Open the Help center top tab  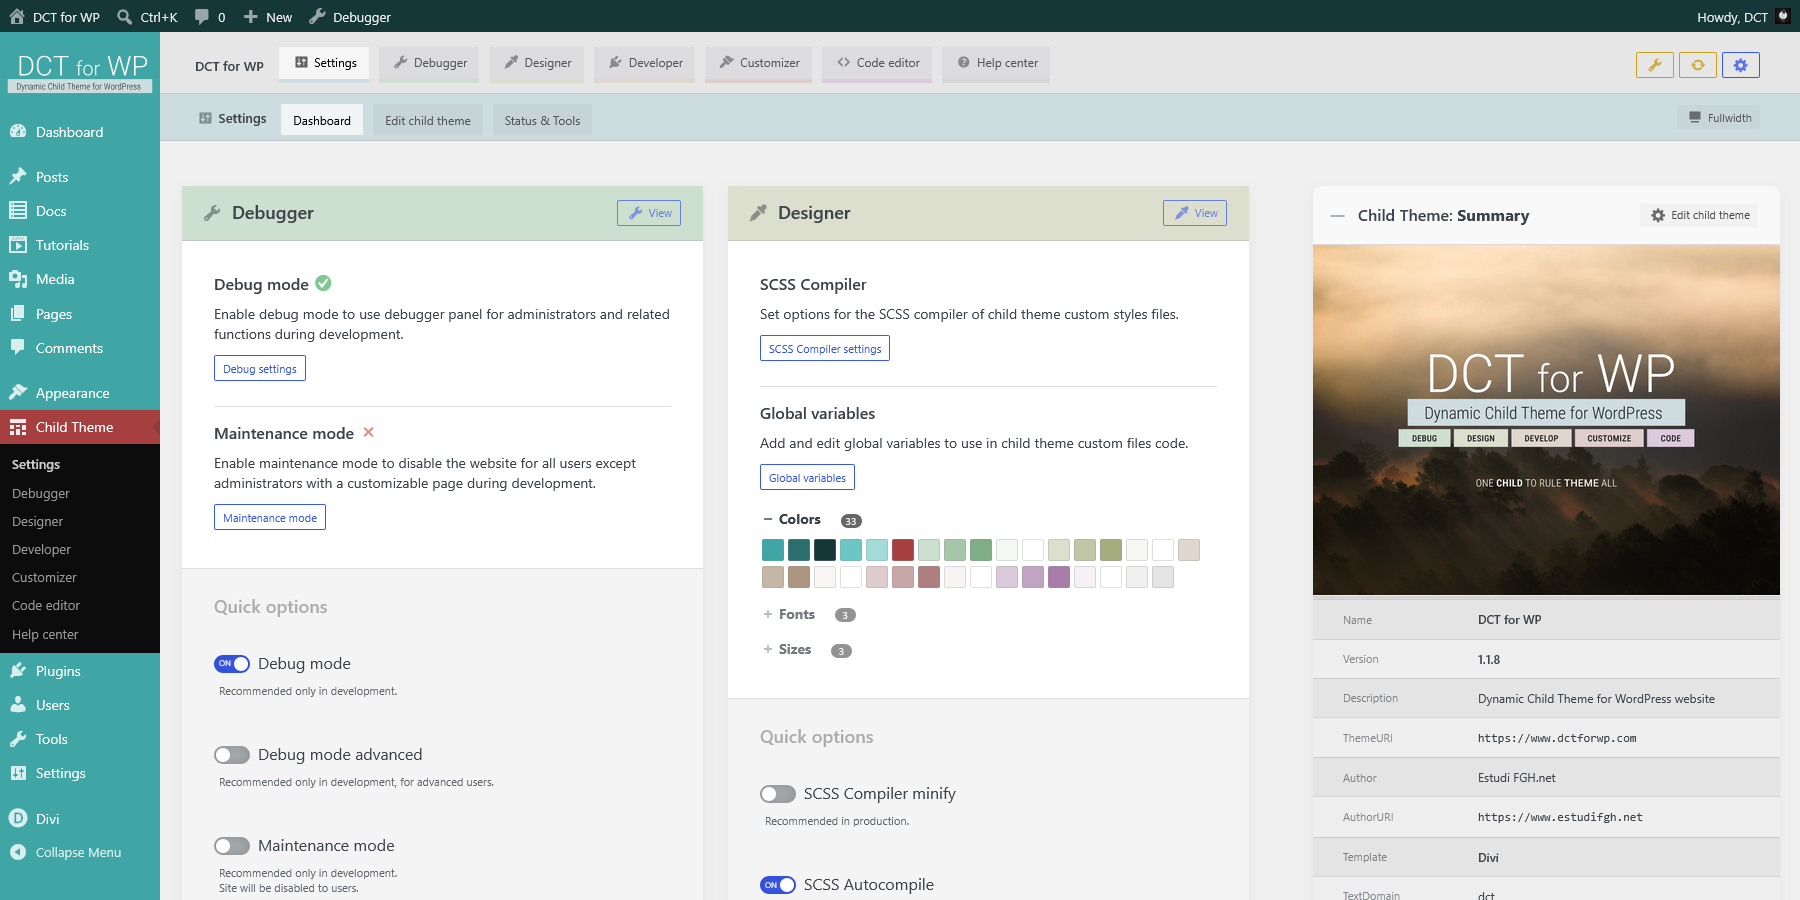pyautogui.click(x=997, y=63)
